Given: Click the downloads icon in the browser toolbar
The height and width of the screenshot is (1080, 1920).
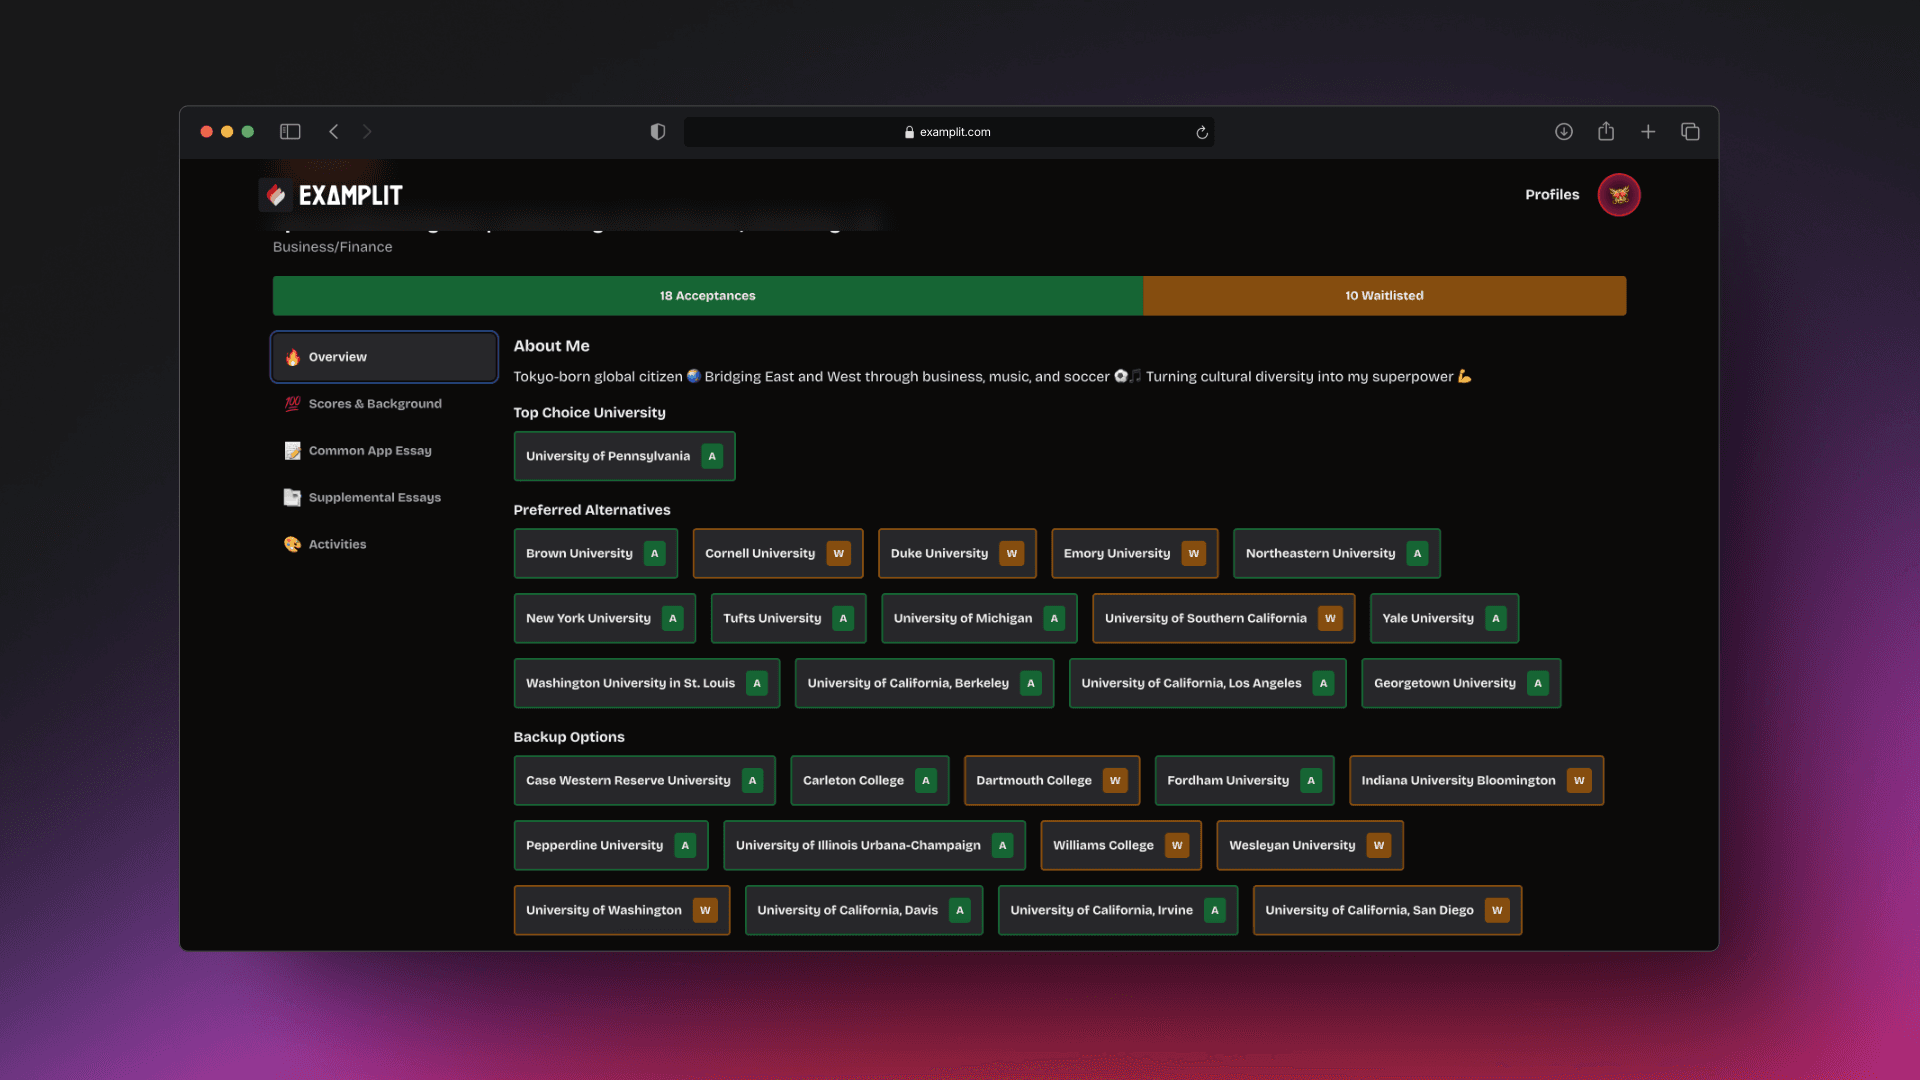Looking at the screenshot, I should [x=1563, y=131].
